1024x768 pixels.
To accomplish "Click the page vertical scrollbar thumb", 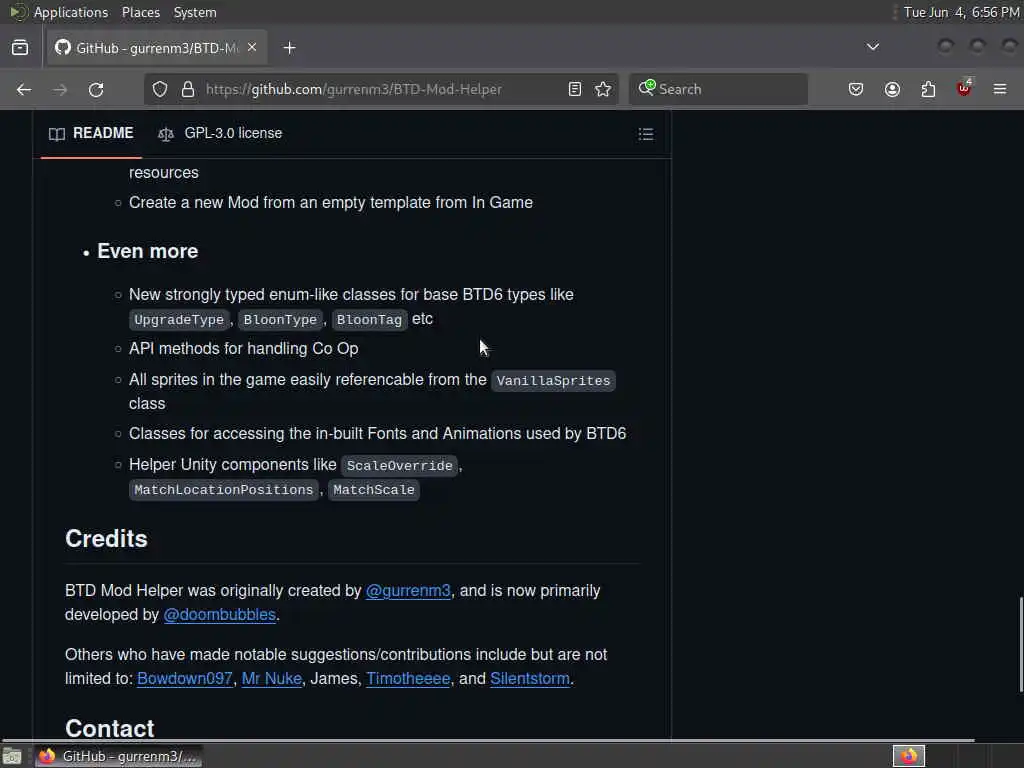I will tap(1021, 644).
